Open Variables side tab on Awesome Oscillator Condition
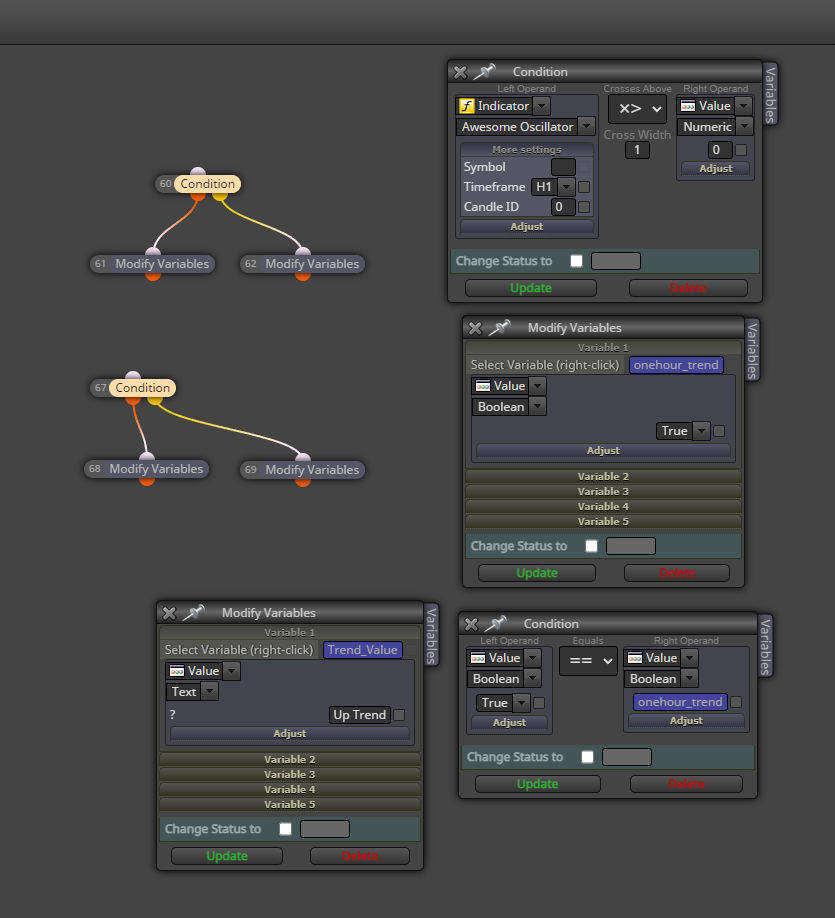 [770, 94]
